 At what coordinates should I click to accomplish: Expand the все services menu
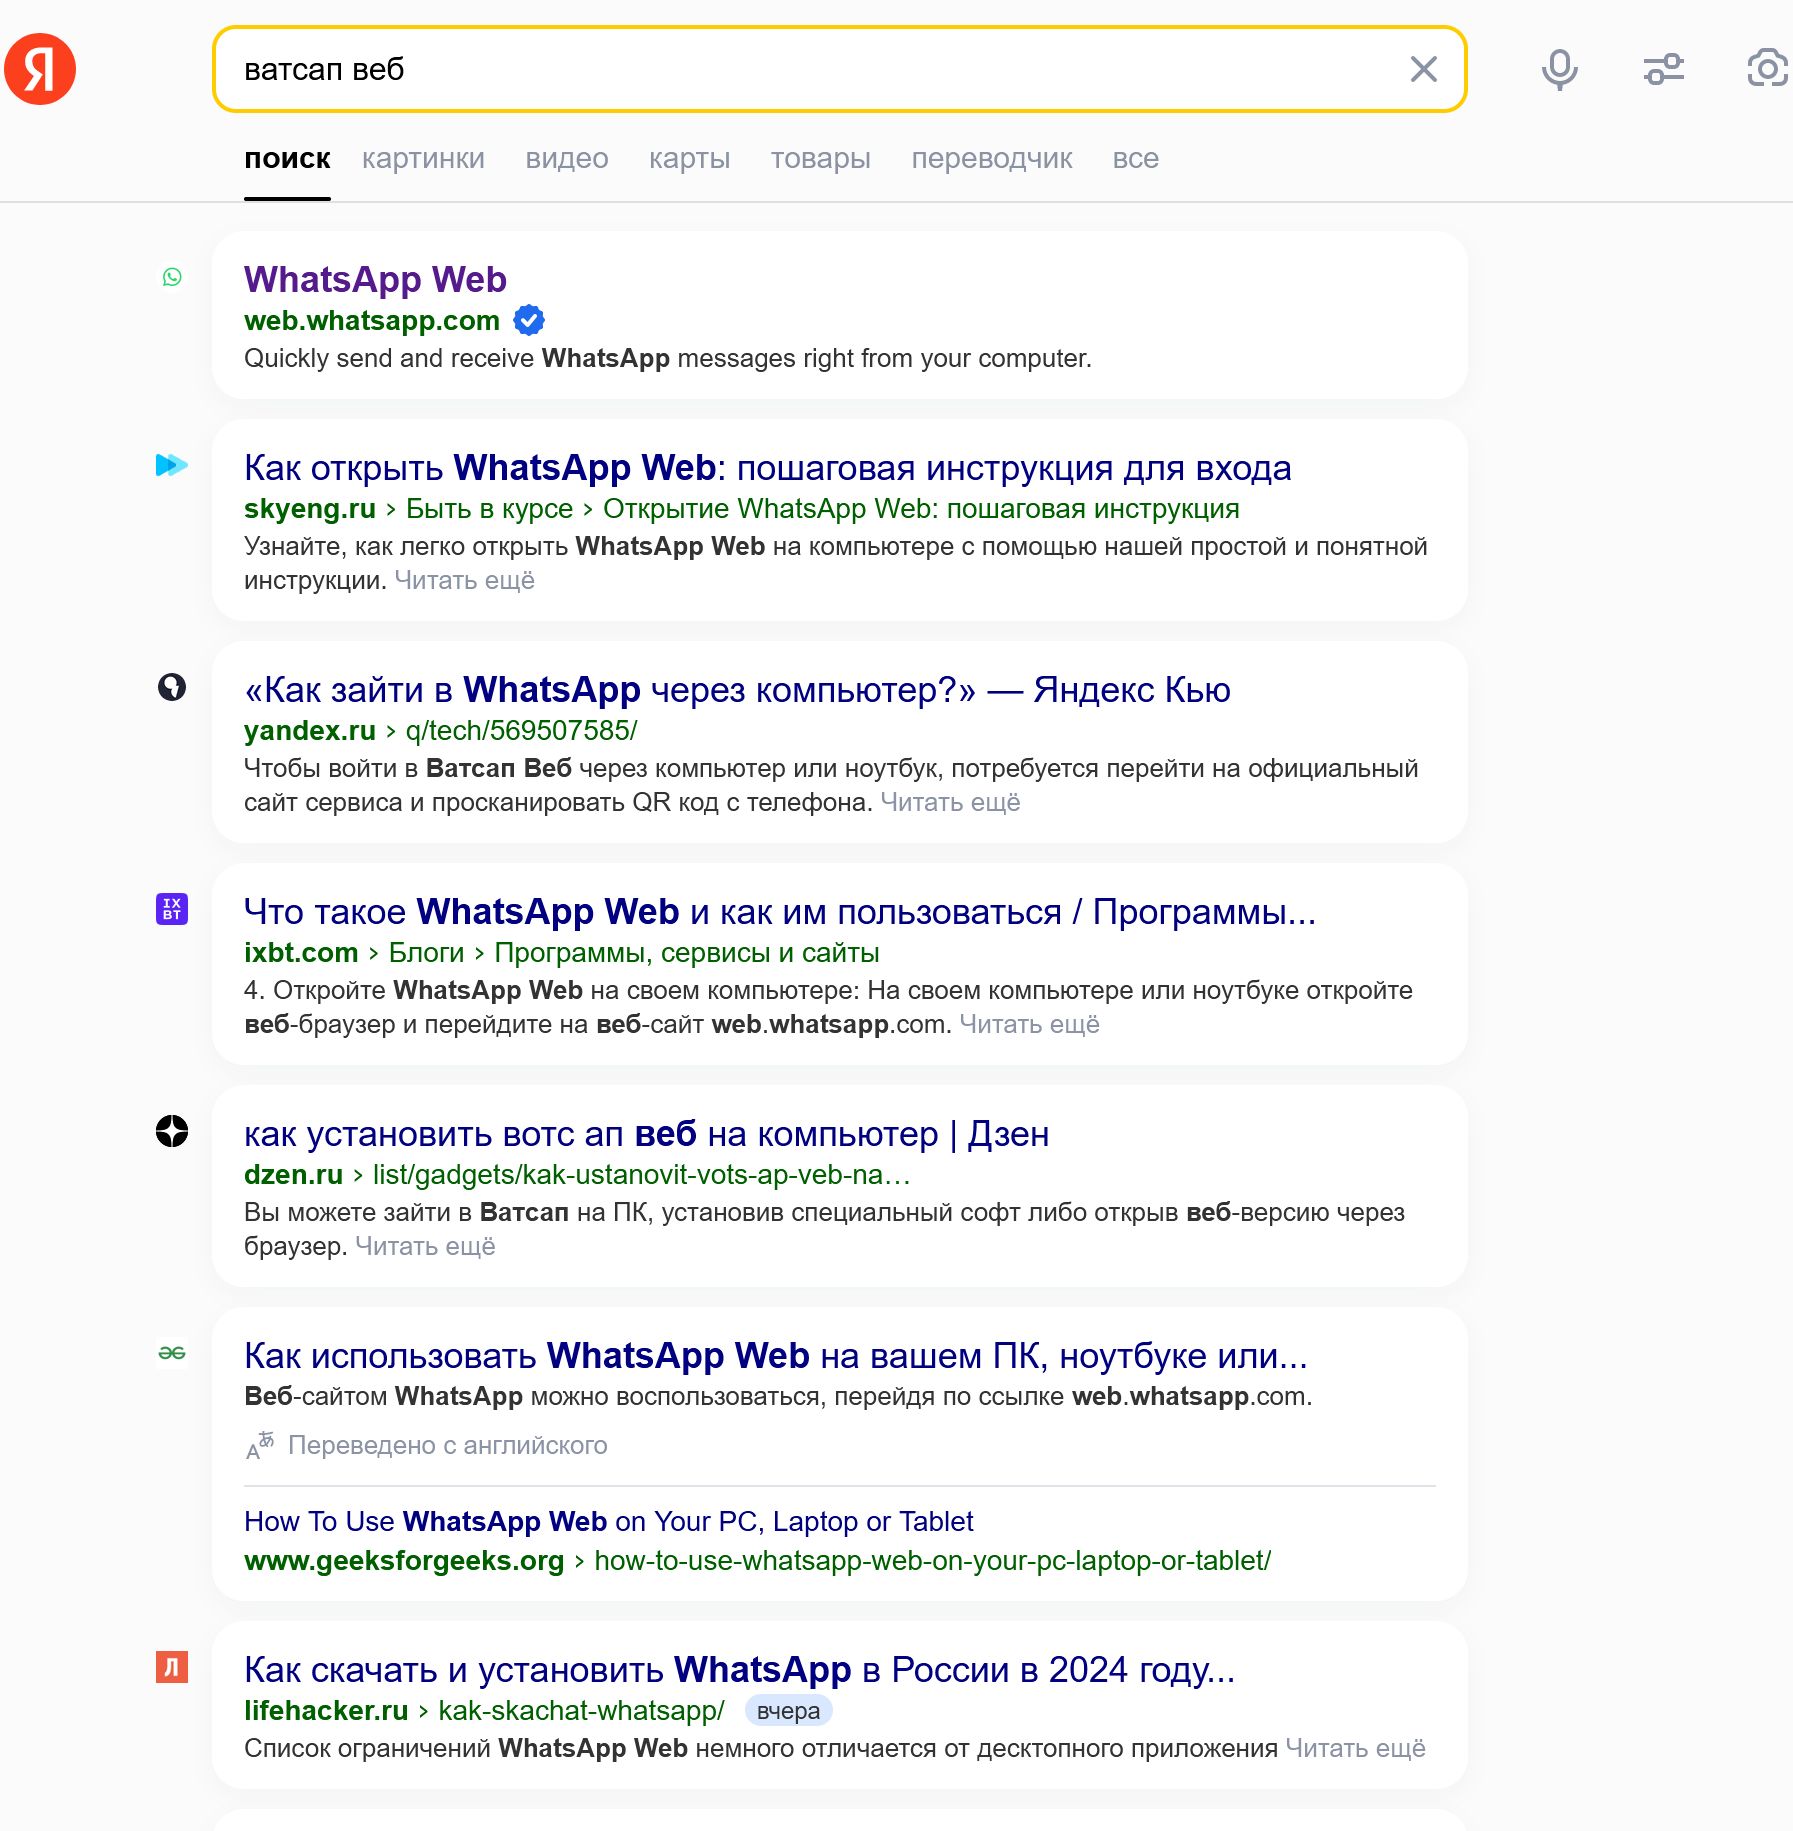coord(1135,159)
